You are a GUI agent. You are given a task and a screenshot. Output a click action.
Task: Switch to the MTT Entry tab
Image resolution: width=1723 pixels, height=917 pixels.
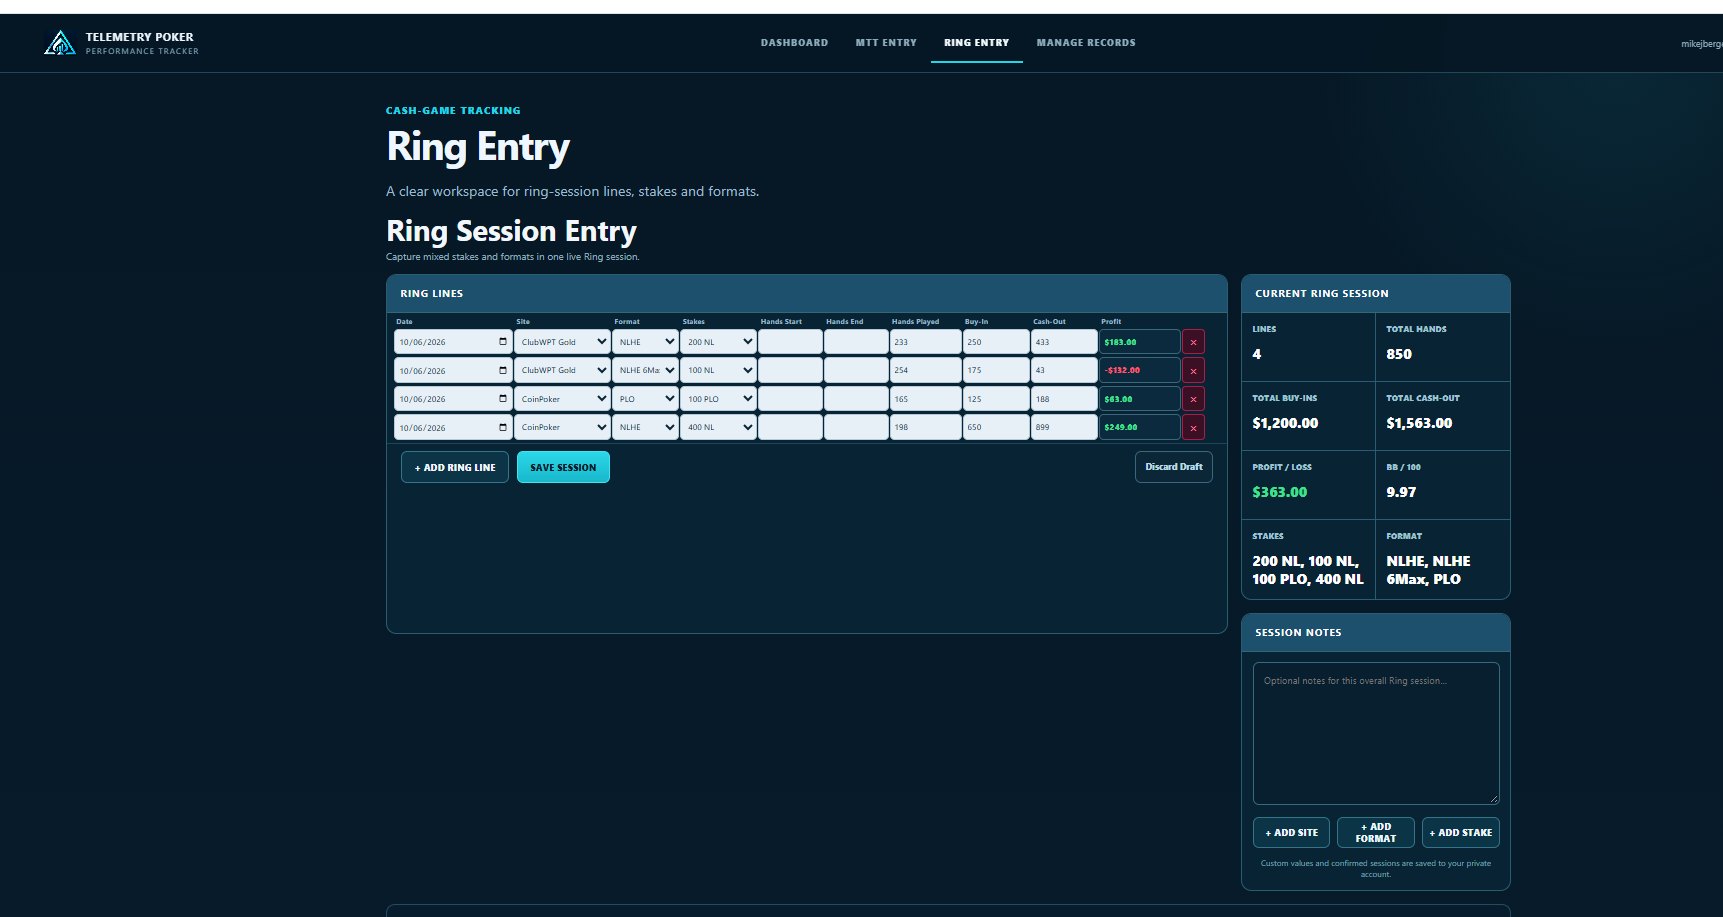point(886,43)
